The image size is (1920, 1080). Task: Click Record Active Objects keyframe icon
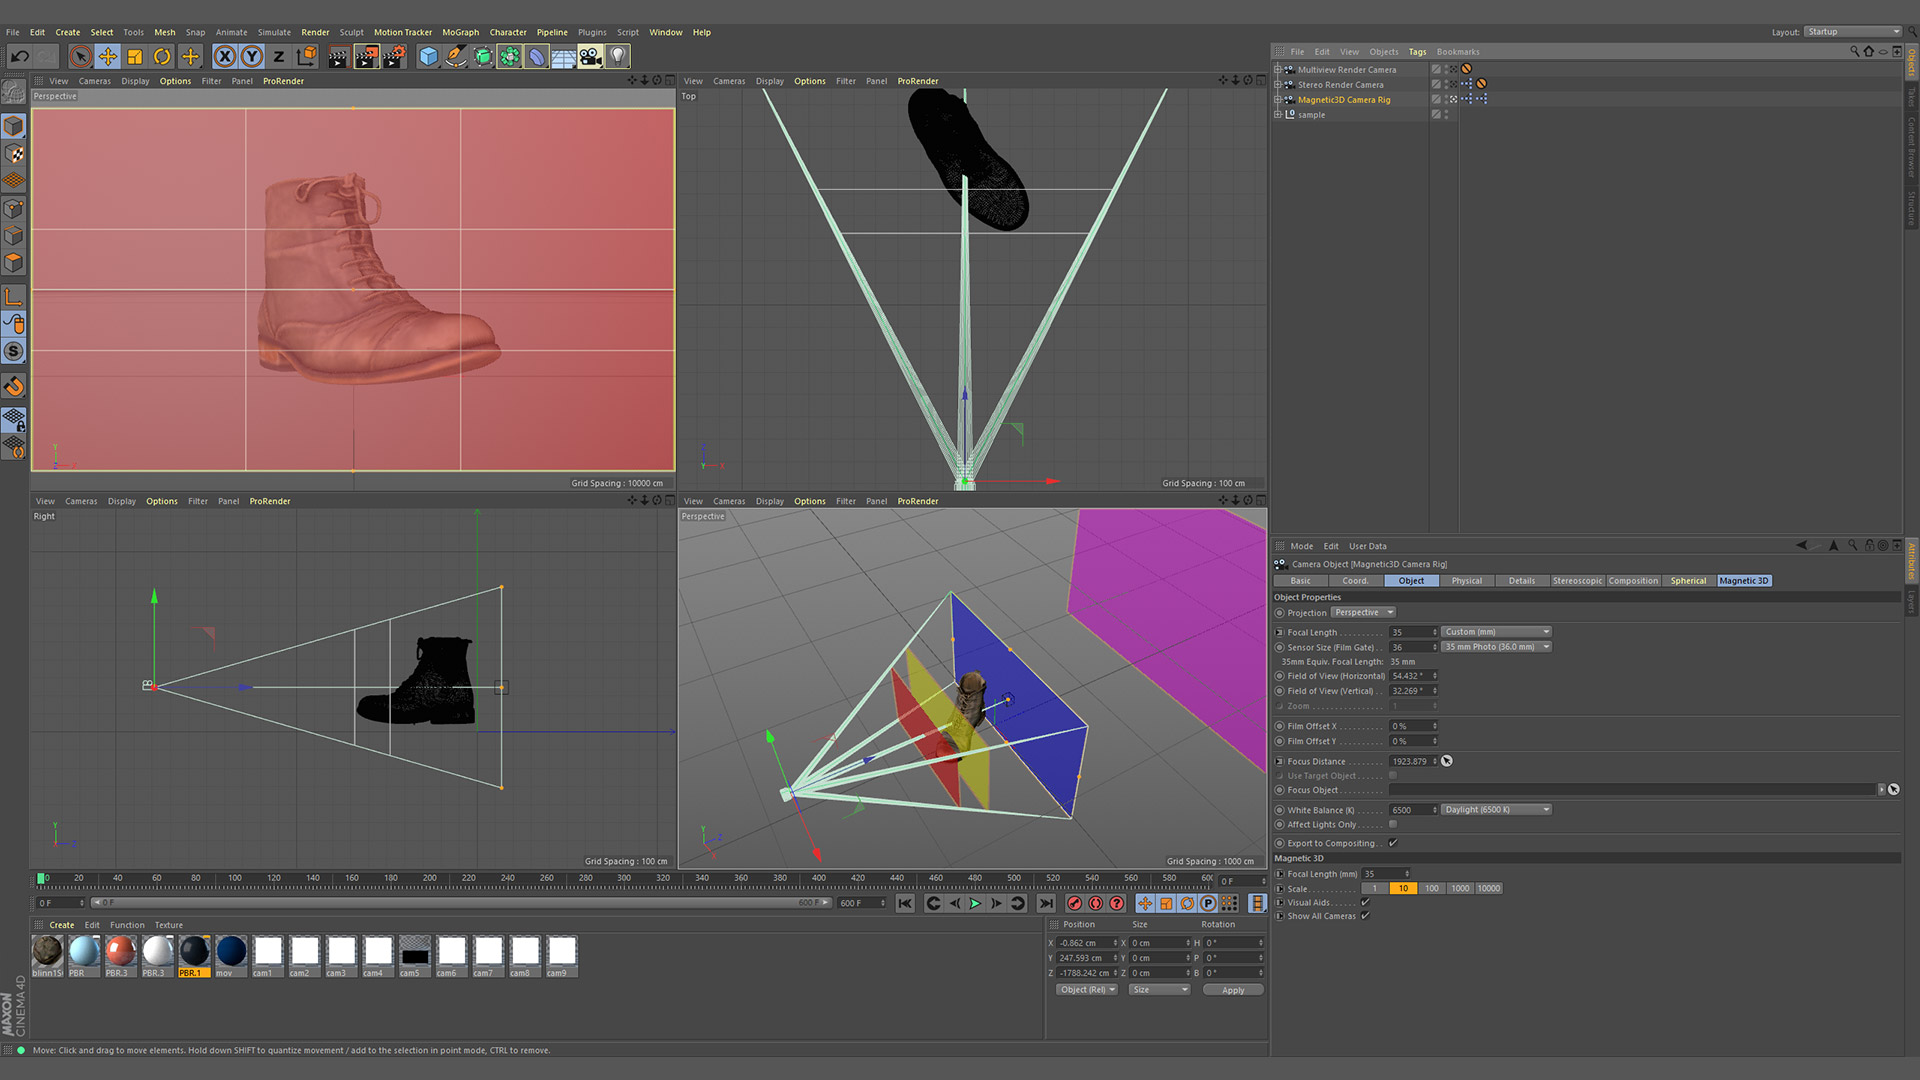click(x=1075, y=903)
